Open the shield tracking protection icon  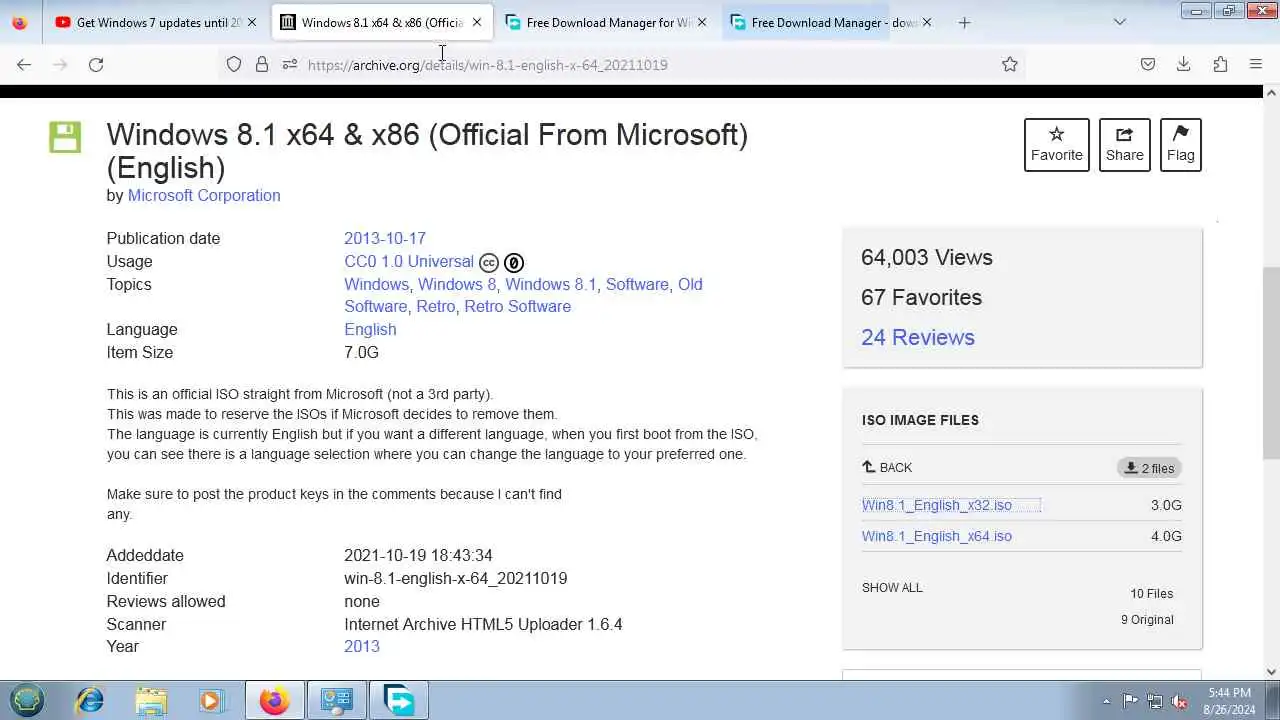(234, 64)
